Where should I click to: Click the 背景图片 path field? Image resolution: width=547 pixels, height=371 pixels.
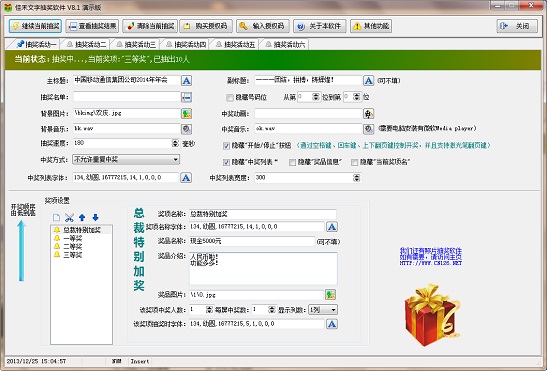coord(127,113)
